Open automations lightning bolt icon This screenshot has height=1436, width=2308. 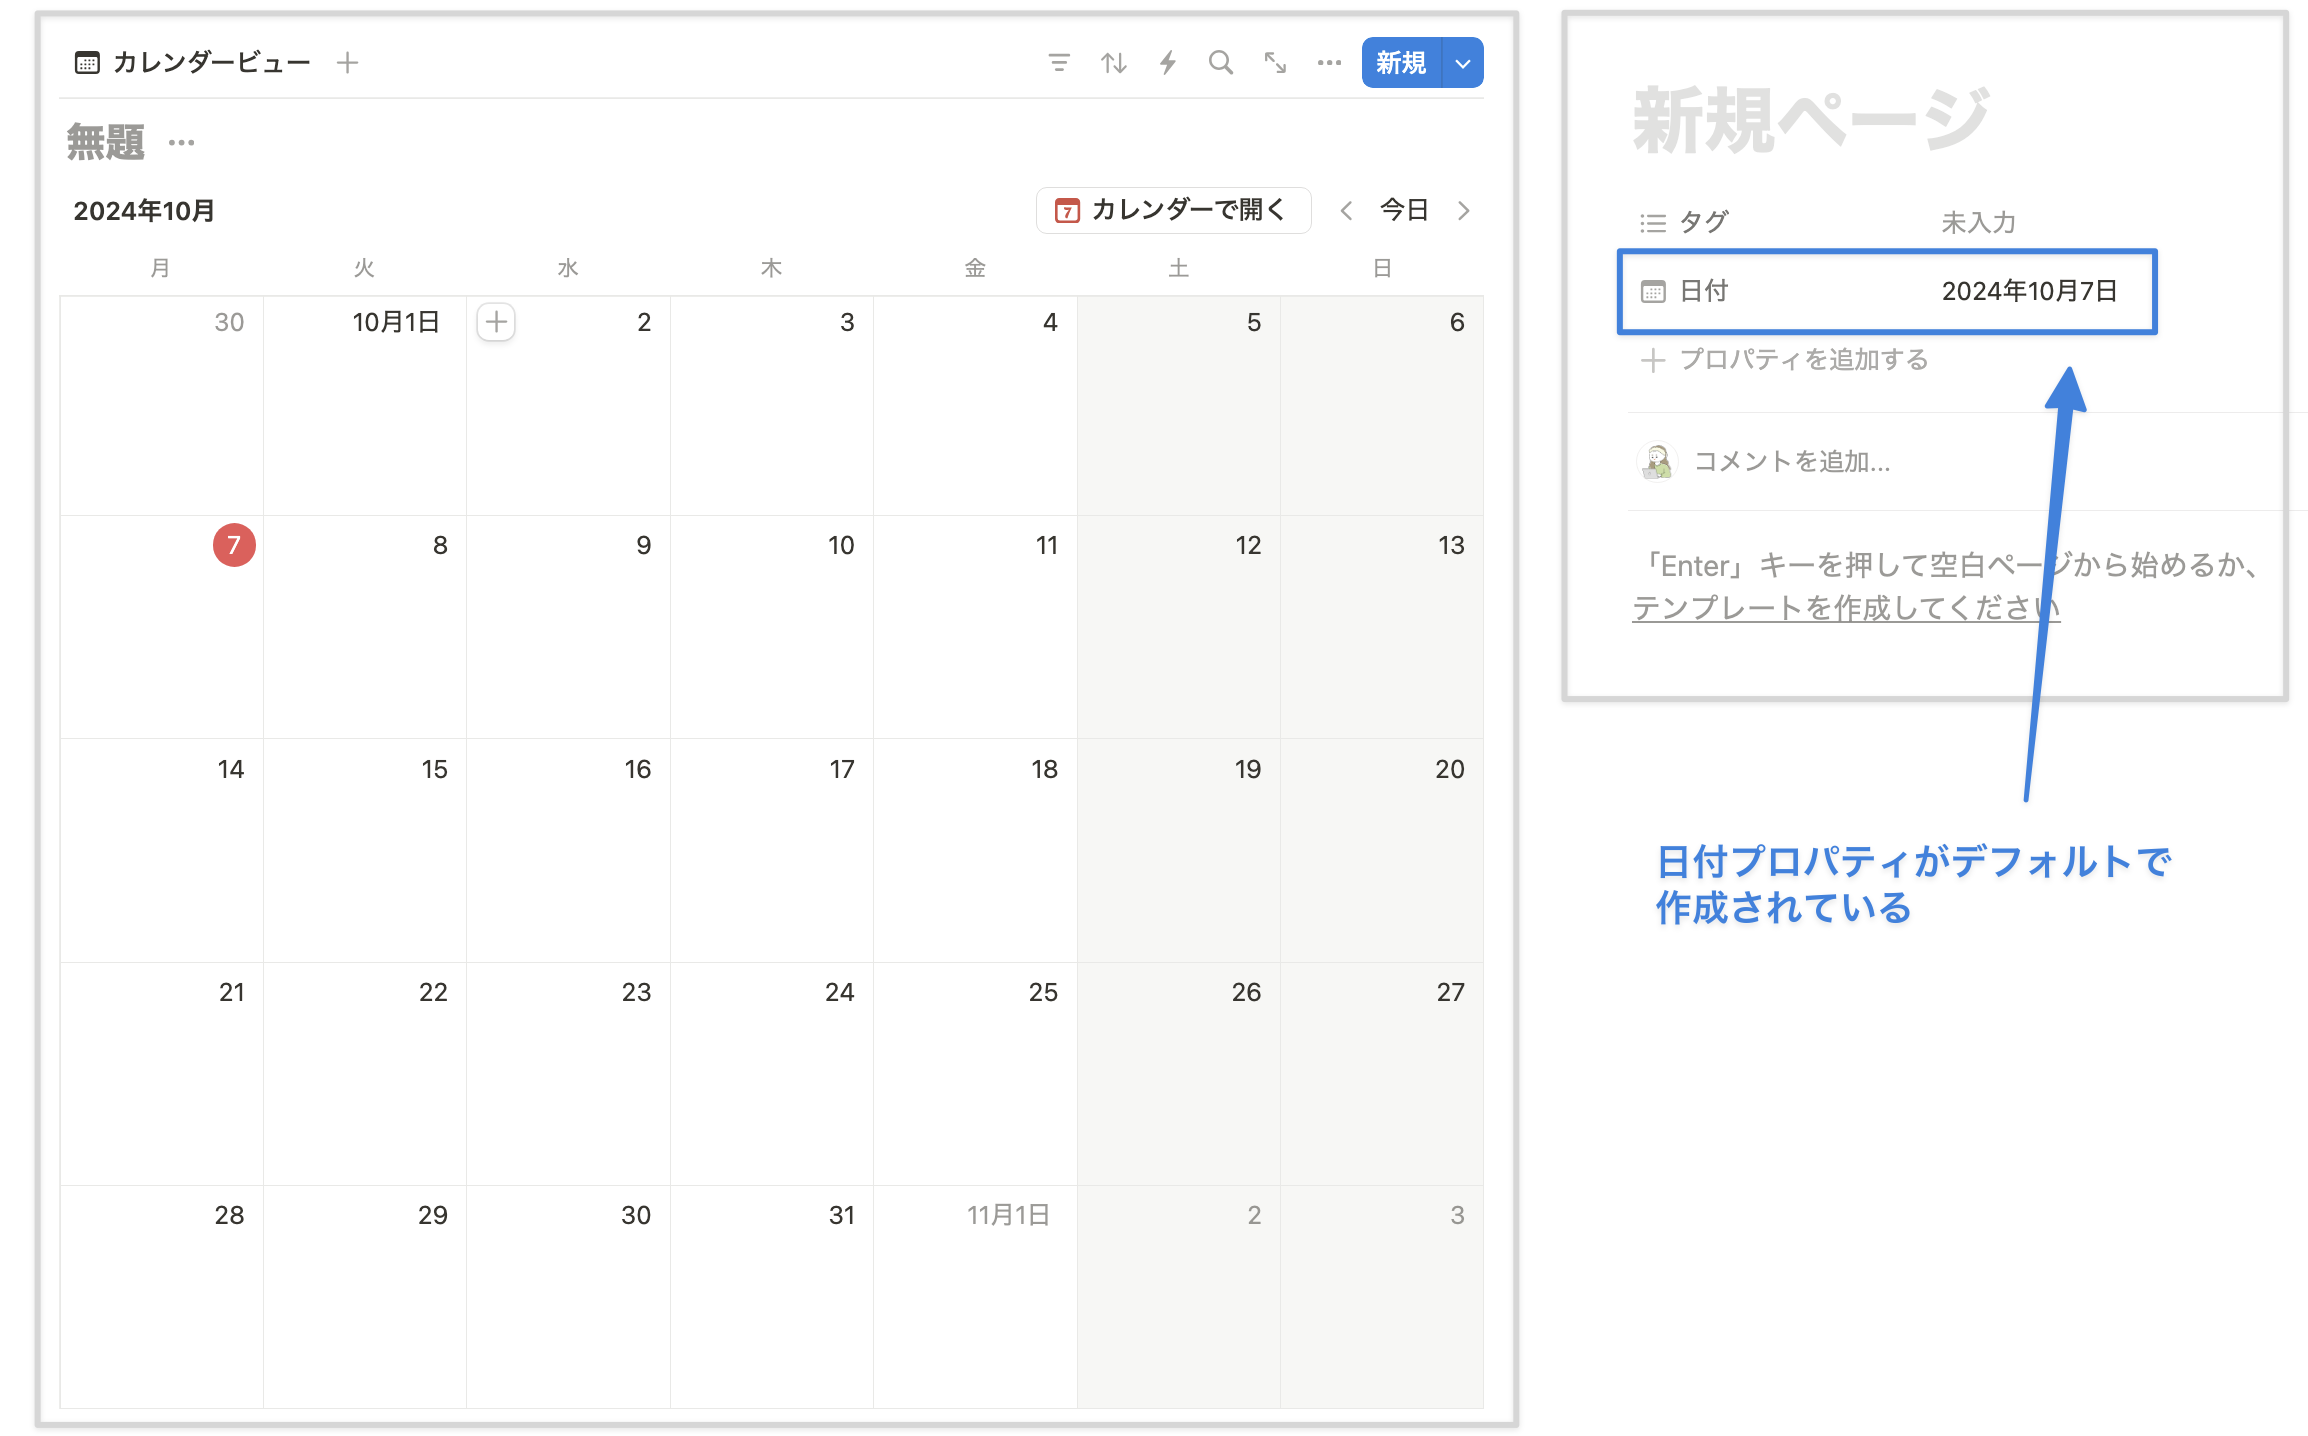coord(1167,63)
